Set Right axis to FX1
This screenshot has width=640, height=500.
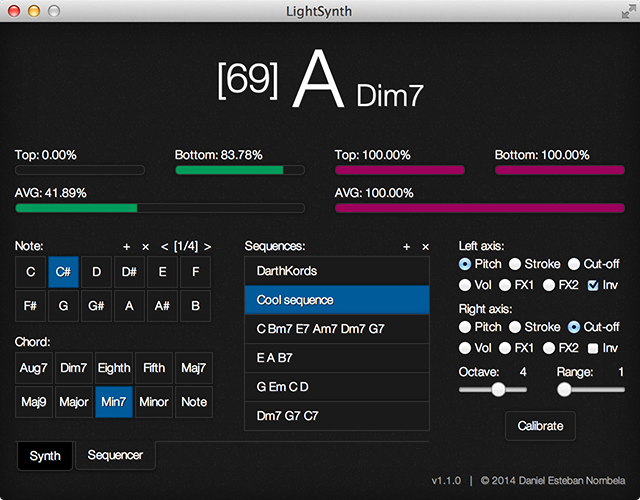coord(505,348)
